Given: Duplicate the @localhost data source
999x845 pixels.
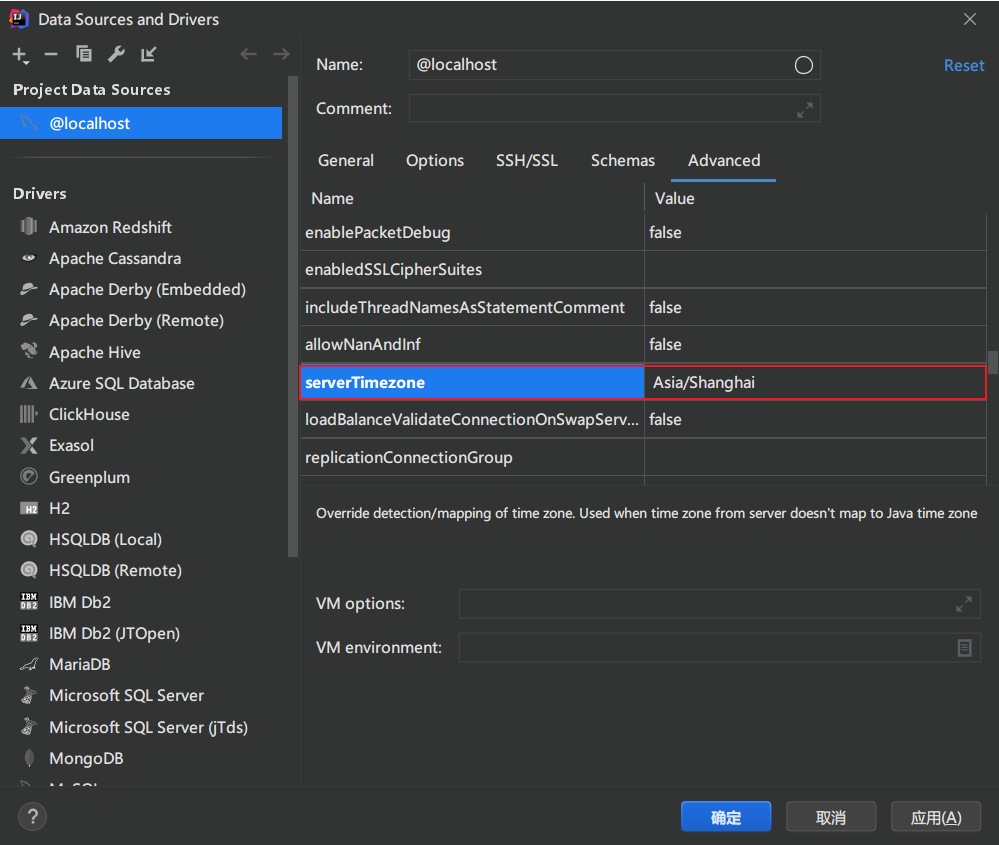Looking at the screenshot, I should (x=83, y=55).
